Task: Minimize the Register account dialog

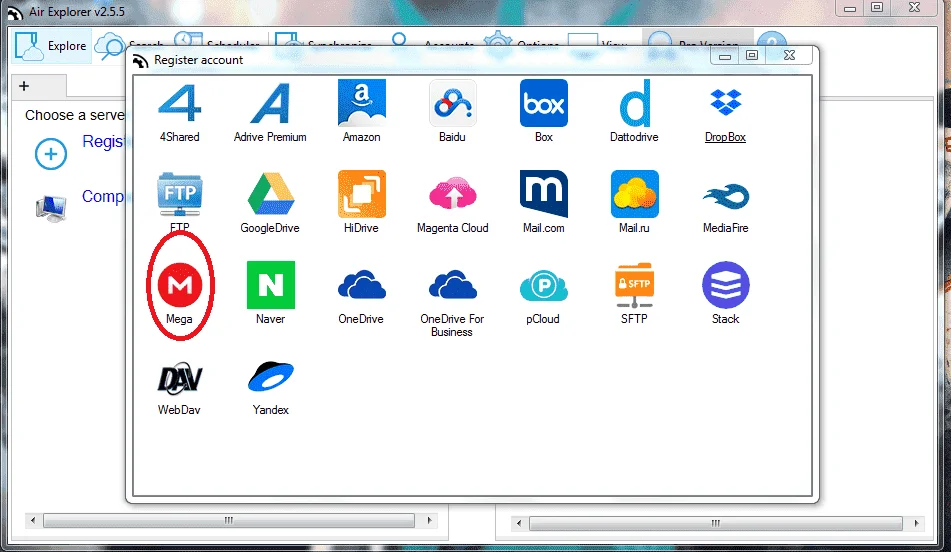Action: click(725, 55)
